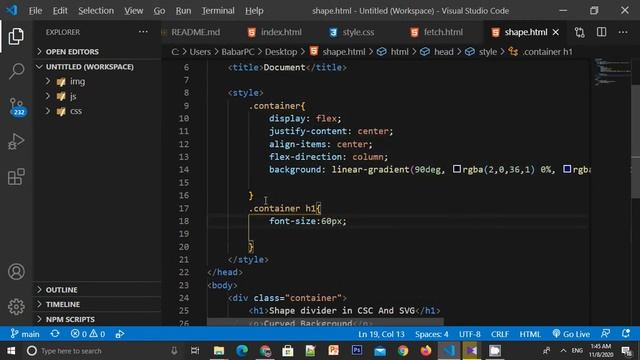Open the Terminal menu
Image resolution: width=640 pixels, height=360 pixels.
(x=218, y=11)
